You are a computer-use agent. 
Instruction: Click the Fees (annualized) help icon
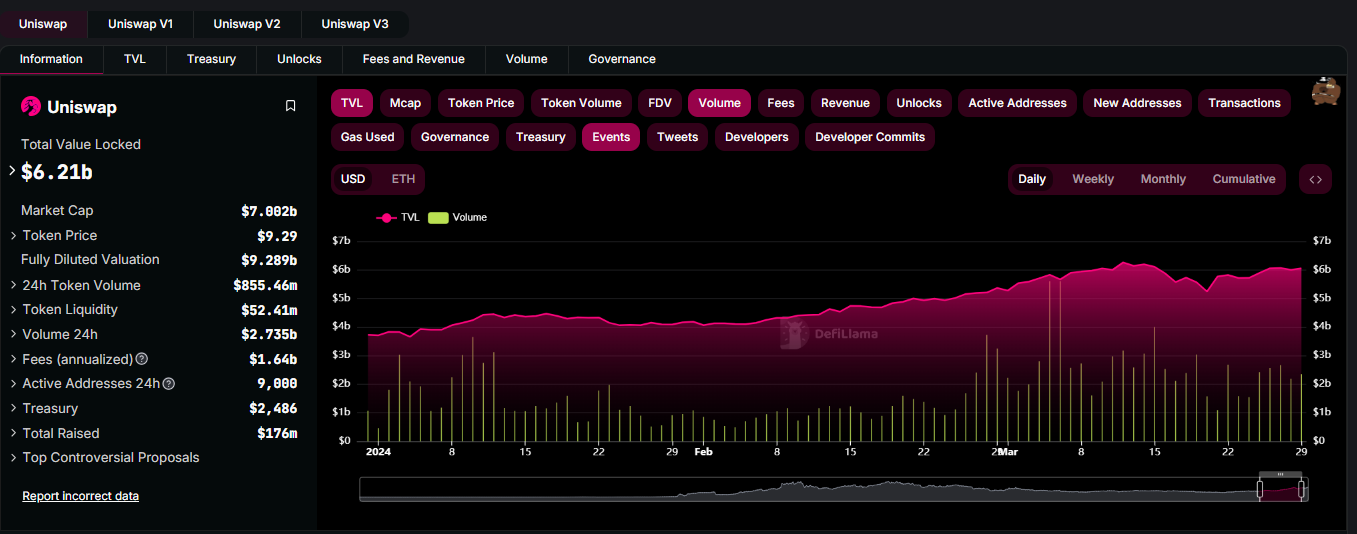coord(142,359)
